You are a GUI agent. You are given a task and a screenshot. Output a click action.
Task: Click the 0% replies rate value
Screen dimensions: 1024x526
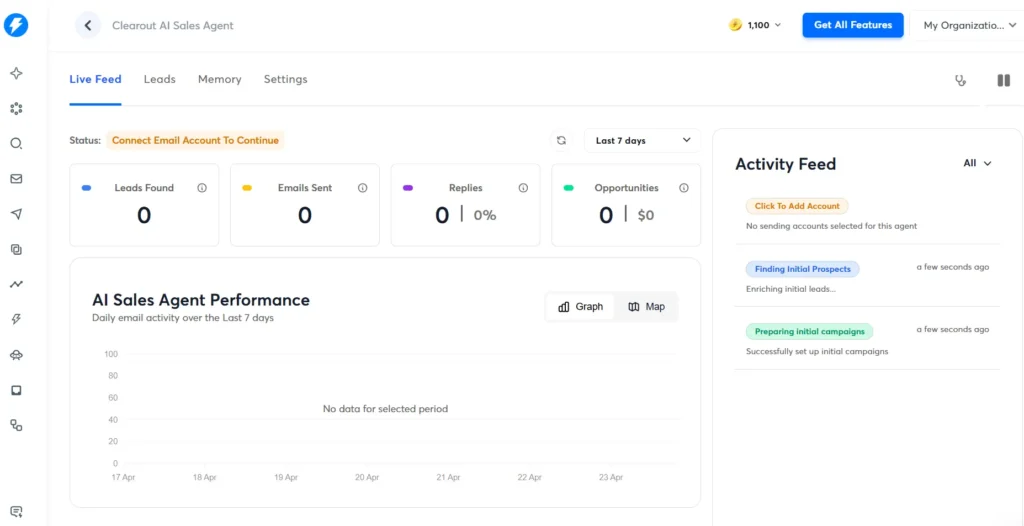click(485, 215)
